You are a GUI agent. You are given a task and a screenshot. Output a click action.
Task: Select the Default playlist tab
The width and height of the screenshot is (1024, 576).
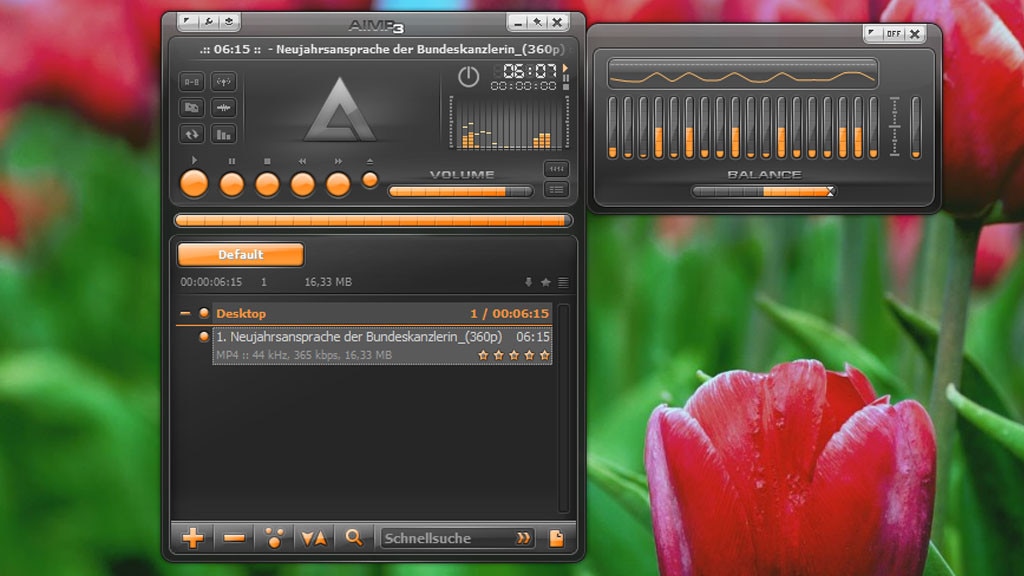click(241, 255)
